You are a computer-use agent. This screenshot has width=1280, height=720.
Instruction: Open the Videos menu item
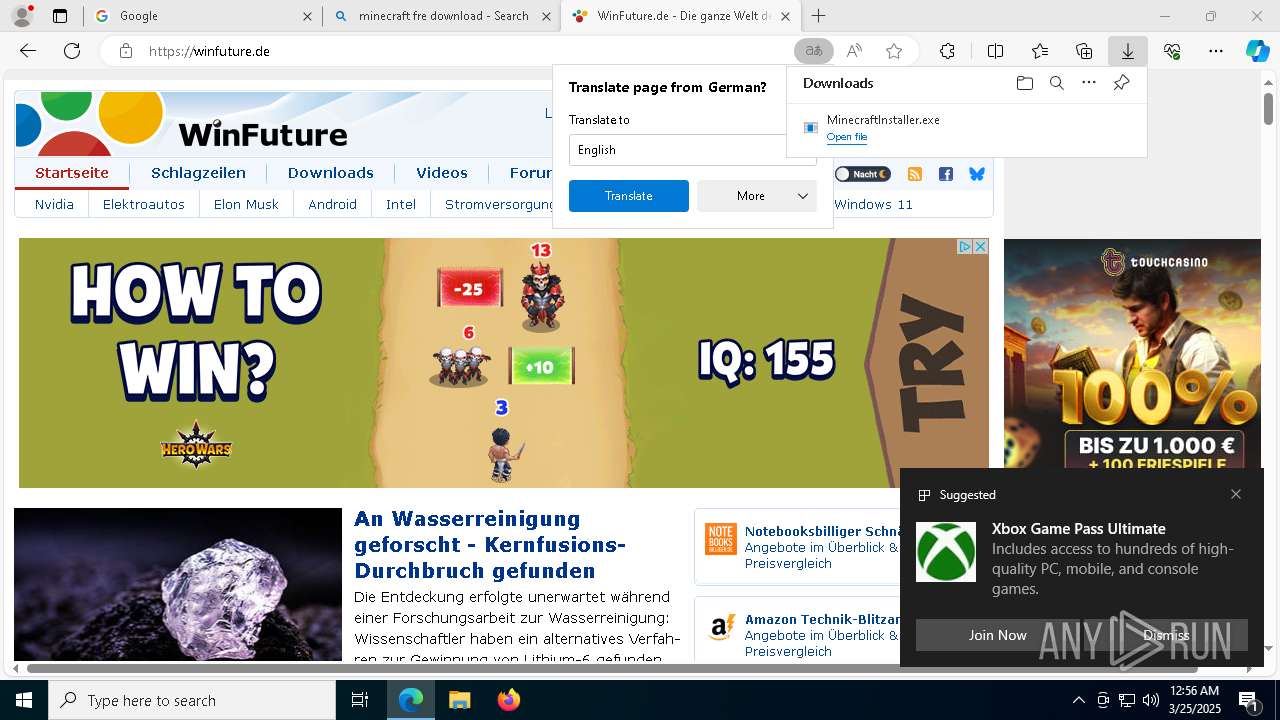point(442,173)
